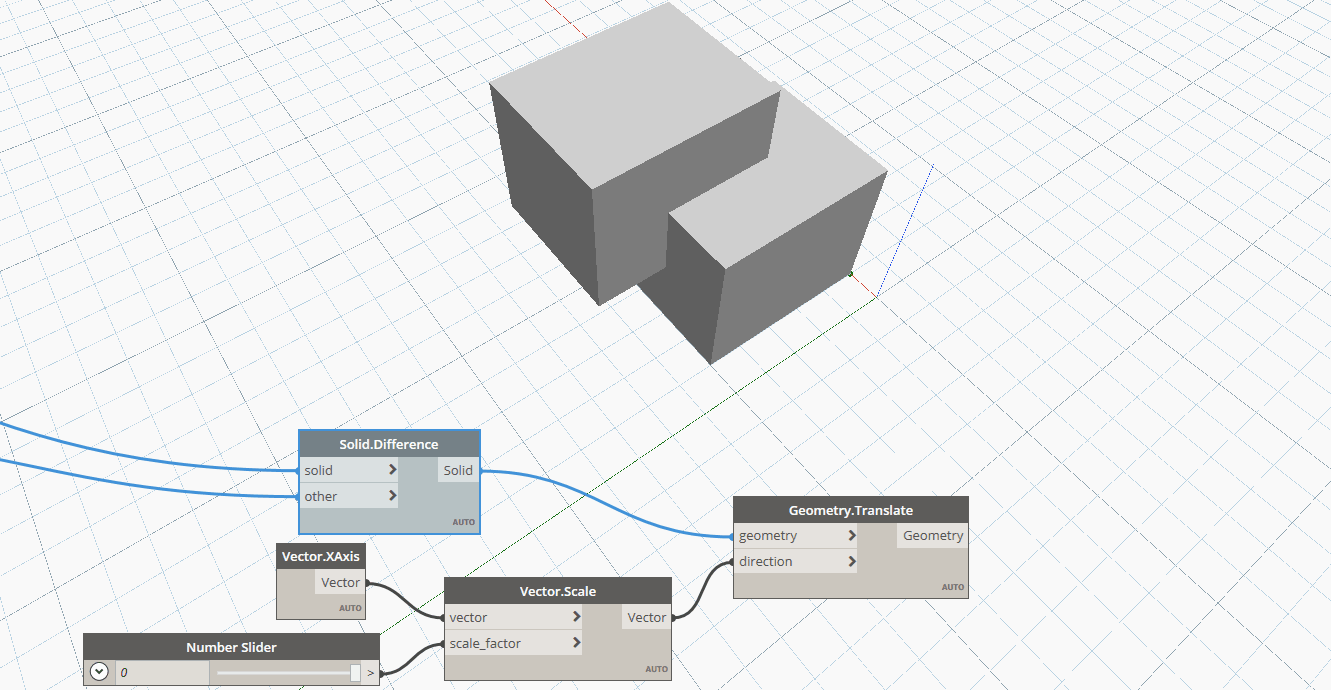Image resolution: width=1331 pixels, height=690 pixels.
Task: Click AUTO lacing label on Solid.Difference node
Action: click(x=464, y=522)
